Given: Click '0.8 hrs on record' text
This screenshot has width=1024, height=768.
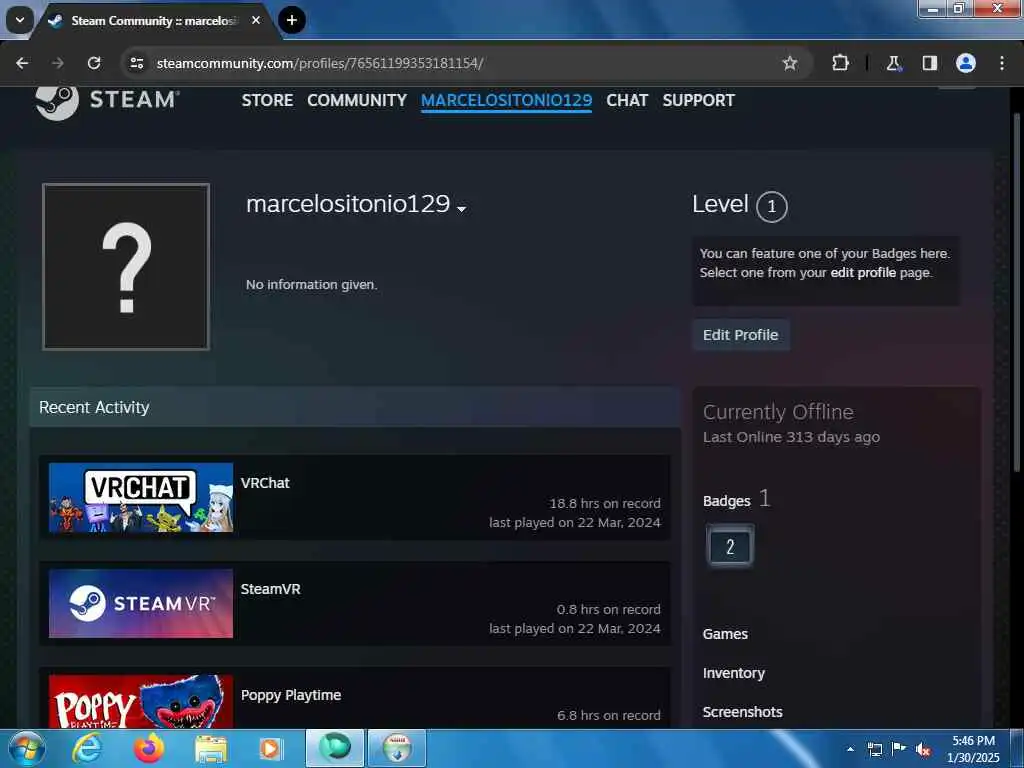Looking at the screenshot, I should click(x=608, y=609).
